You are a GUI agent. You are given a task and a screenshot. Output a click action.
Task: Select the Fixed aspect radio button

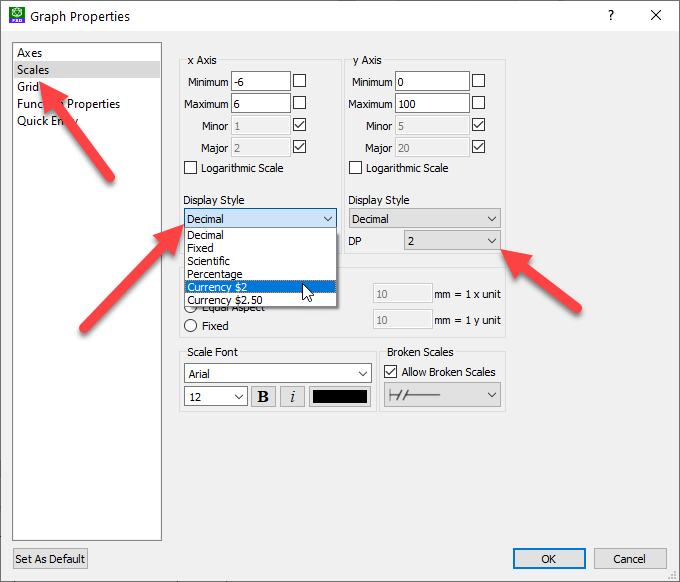tap(190, 326)
